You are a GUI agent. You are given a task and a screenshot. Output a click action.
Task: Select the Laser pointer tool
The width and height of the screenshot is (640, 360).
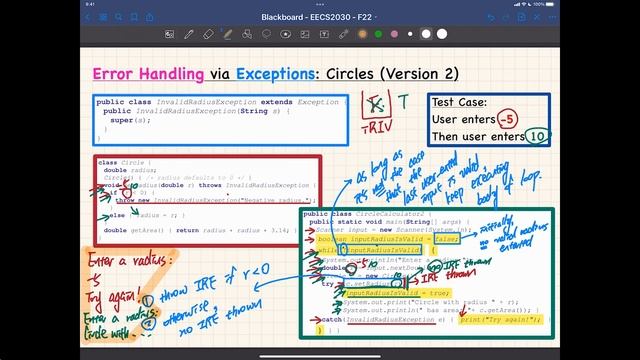tap(343, 34)
